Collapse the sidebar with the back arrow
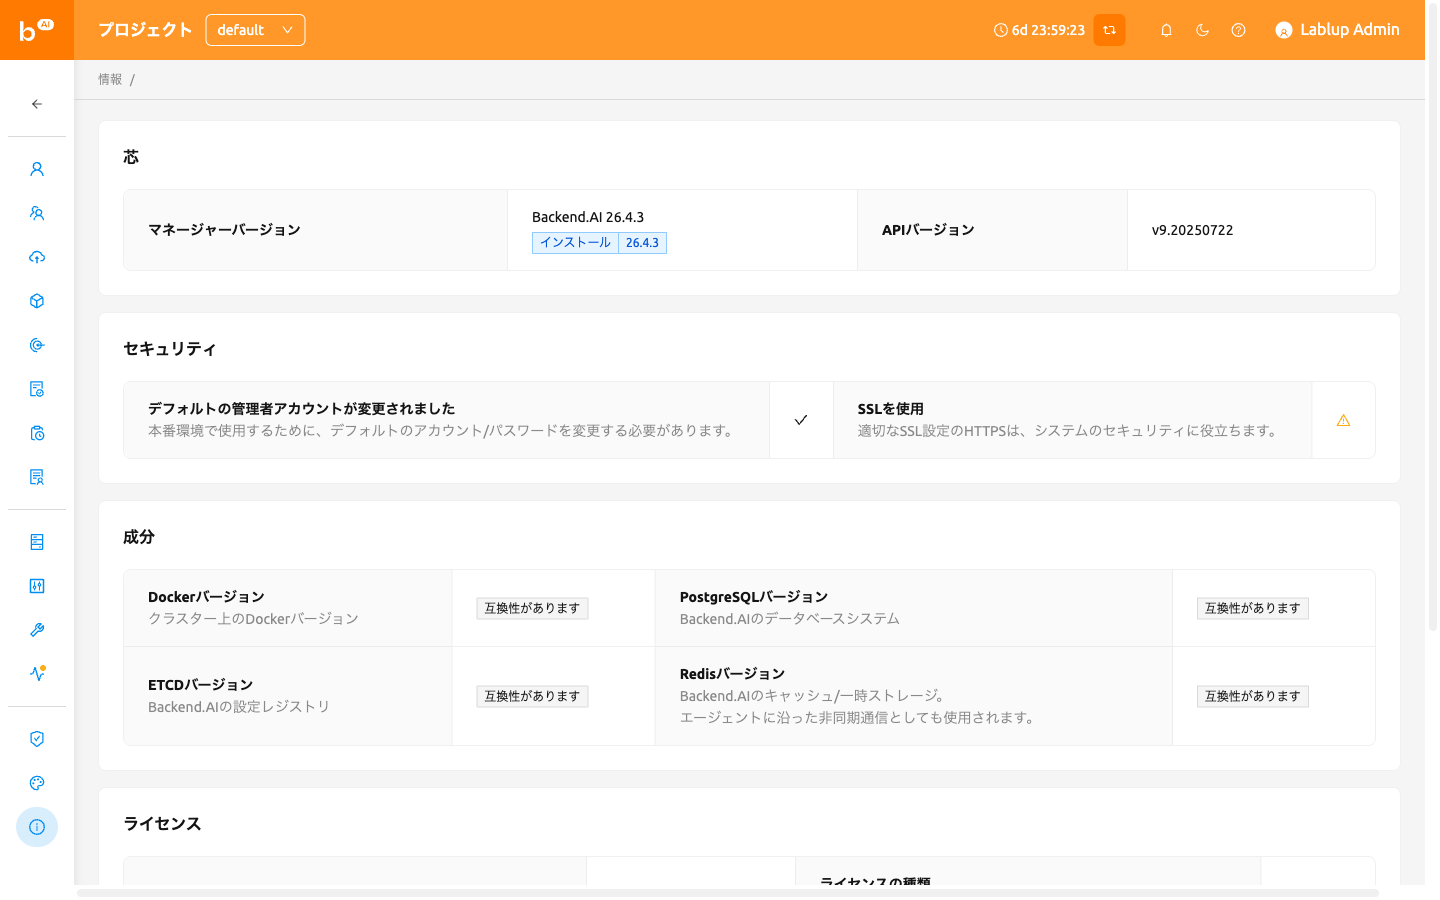 (x=37, y=104)
